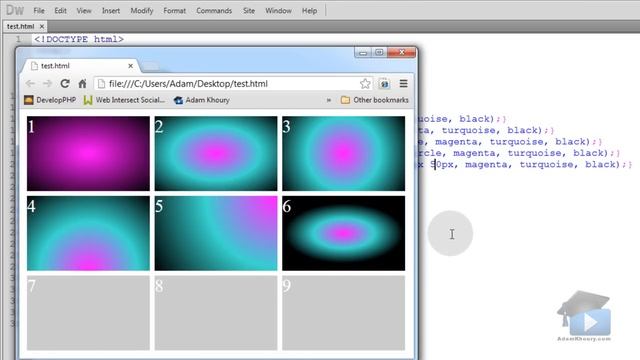Image resolution: width=640 pixels, height=360 pixels.
Task: Open the Site menu
Action: pos(249,11)
